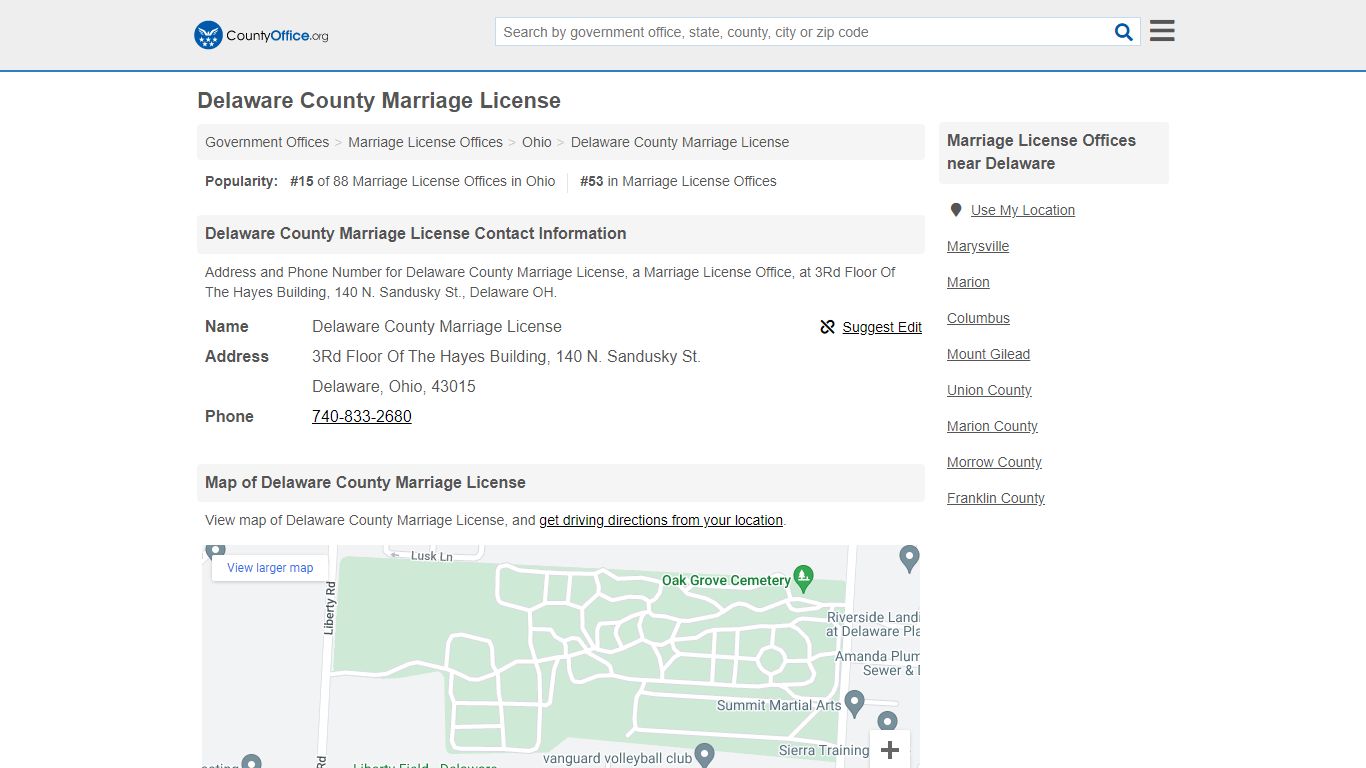The height and width of the screenshot is (768, 1366).
Task: Click the Suggest Edit link
Action: (882, 327)
